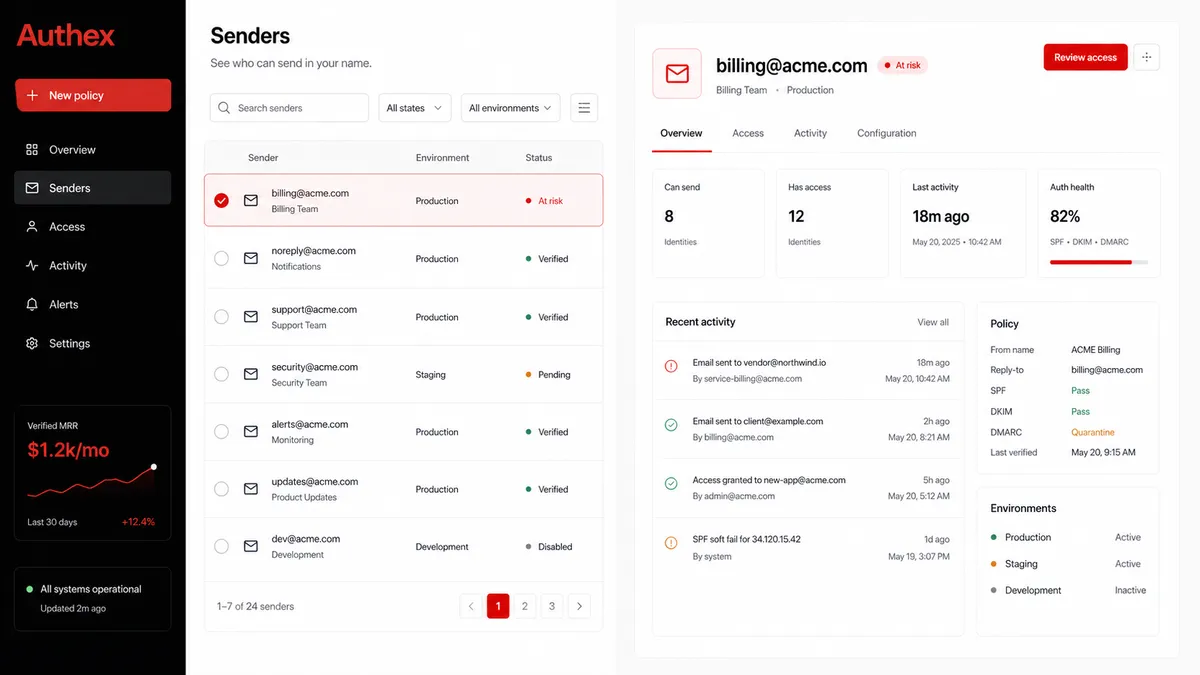Open the more options icon beside Review access
Image resolution: width=1200 pixels, height=675 pixels.
pos(1147,57)
